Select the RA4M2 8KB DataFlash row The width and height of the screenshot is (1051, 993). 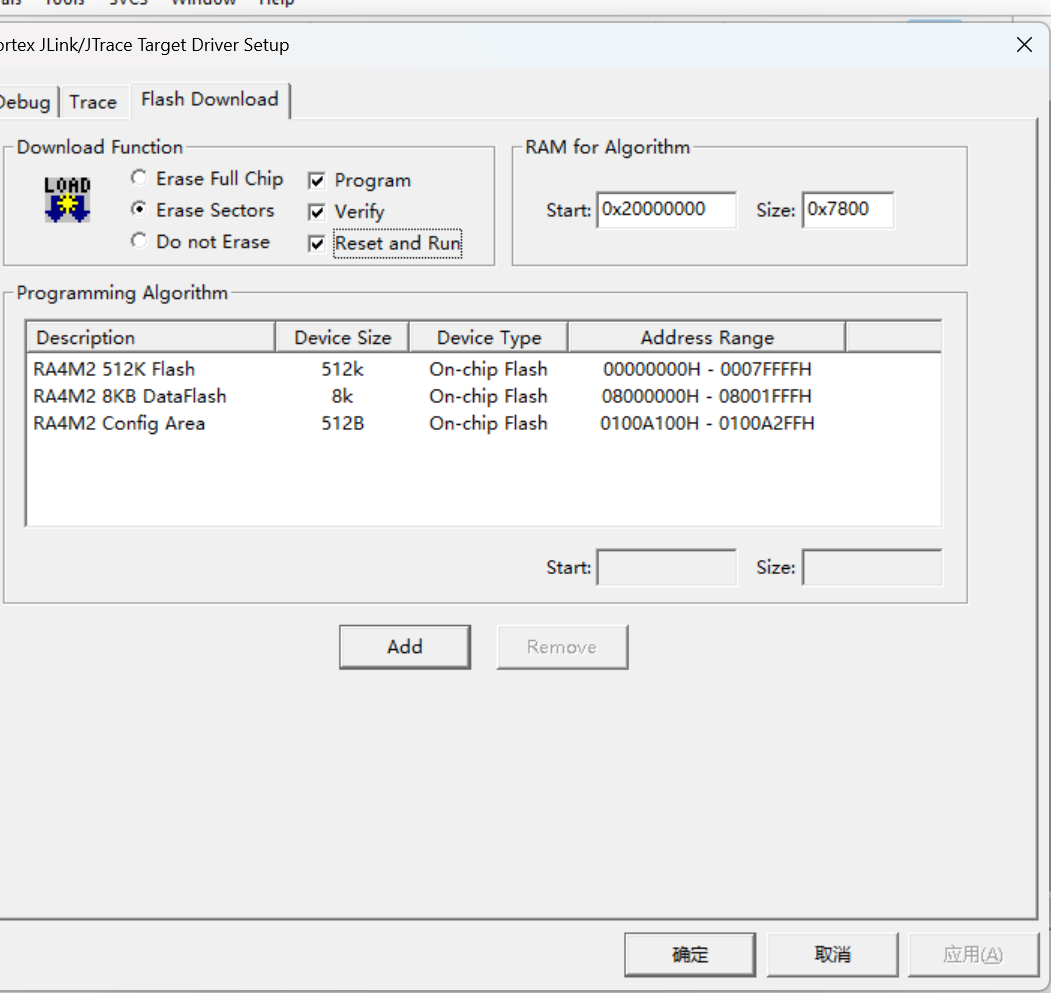click(x=483, y=396)
